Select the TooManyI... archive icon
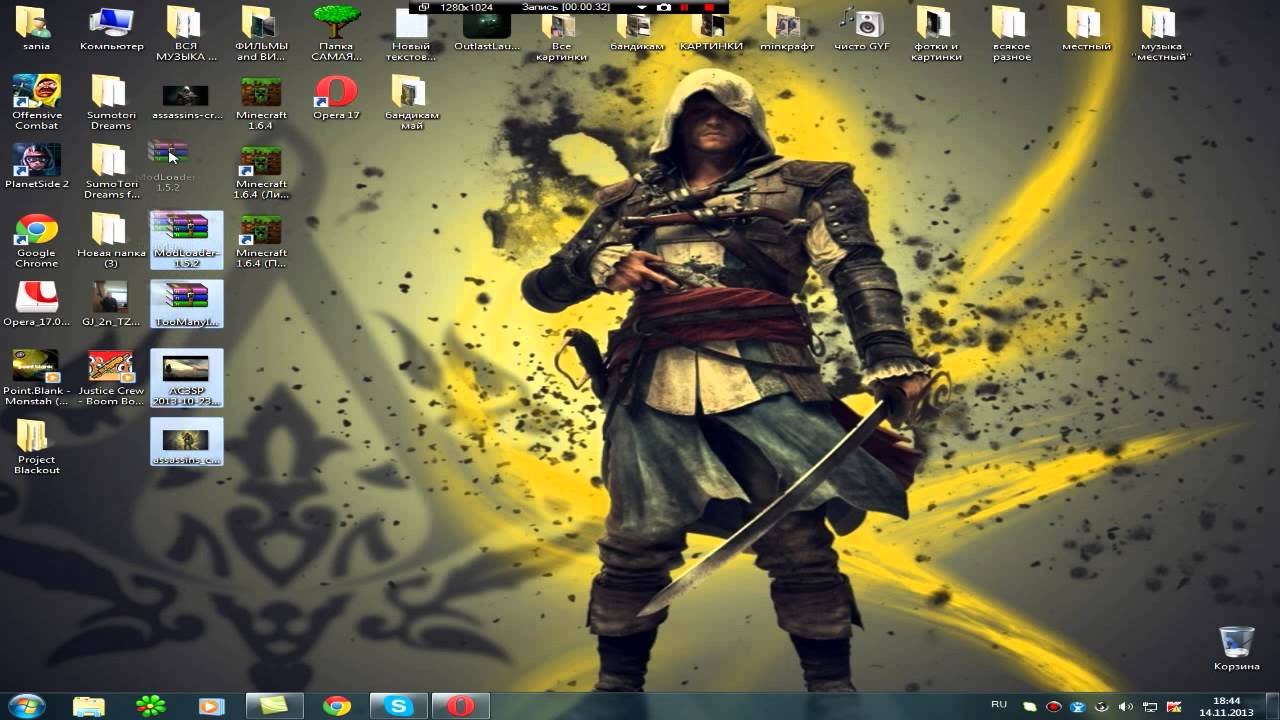The height and width of the screenshot is (720, 1280). (x=186, y=304)
